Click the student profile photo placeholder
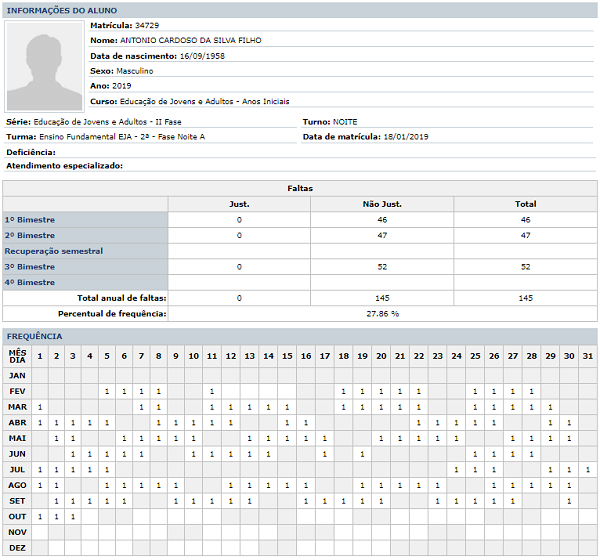This screenshot has width=600, height=560. pos(44,67)
